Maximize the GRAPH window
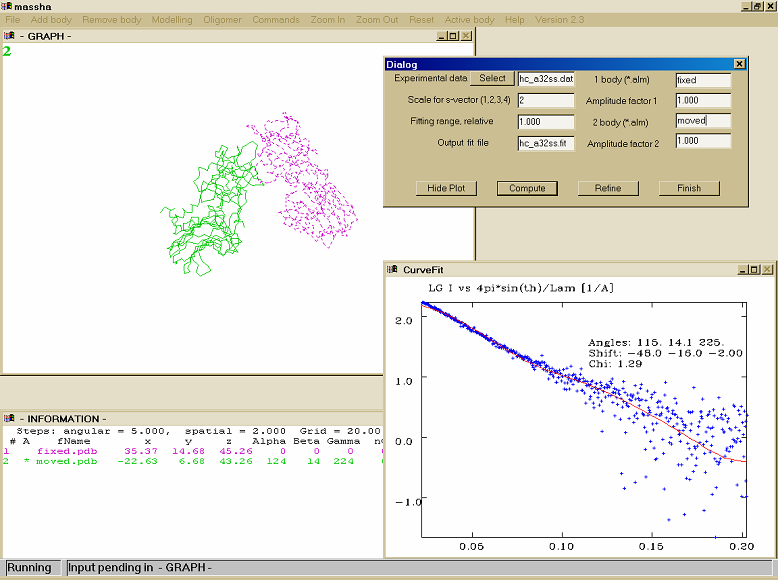This screenshot has width=778, height=580. [x=453, y=36]
